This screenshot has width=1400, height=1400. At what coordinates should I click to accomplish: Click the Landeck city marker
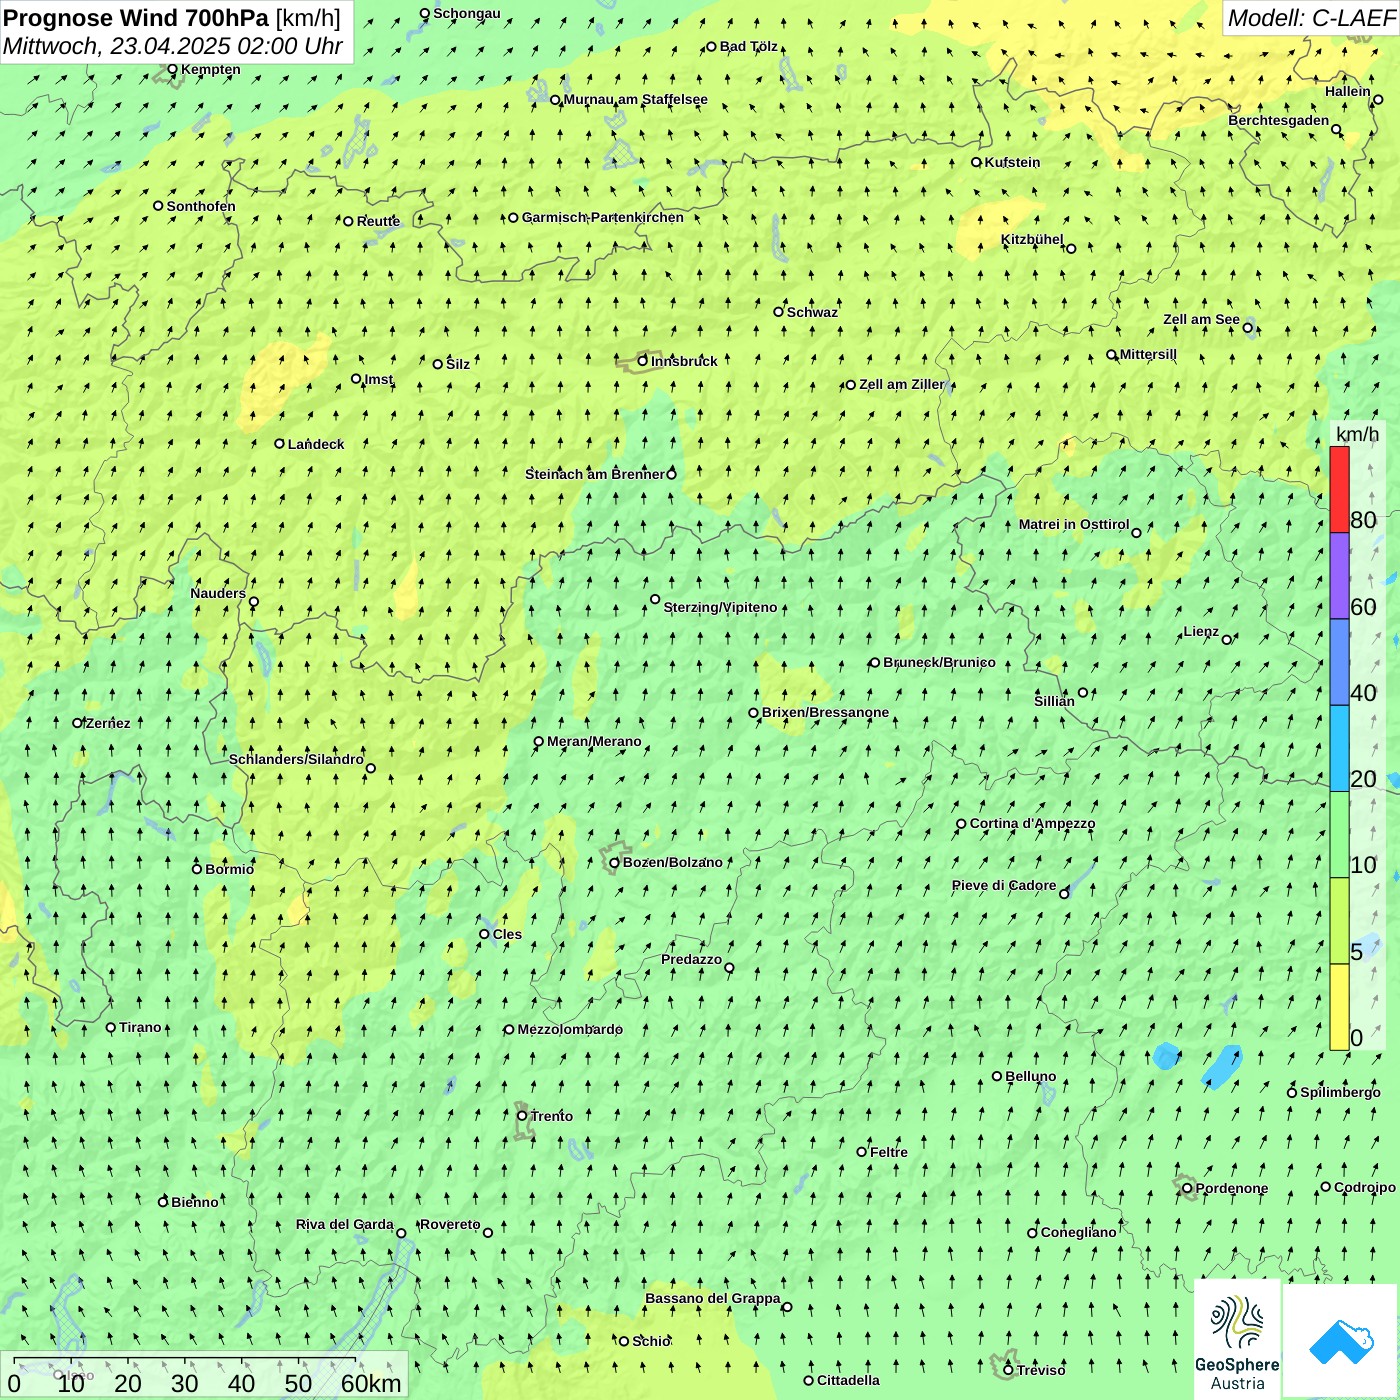pos(280,444)
